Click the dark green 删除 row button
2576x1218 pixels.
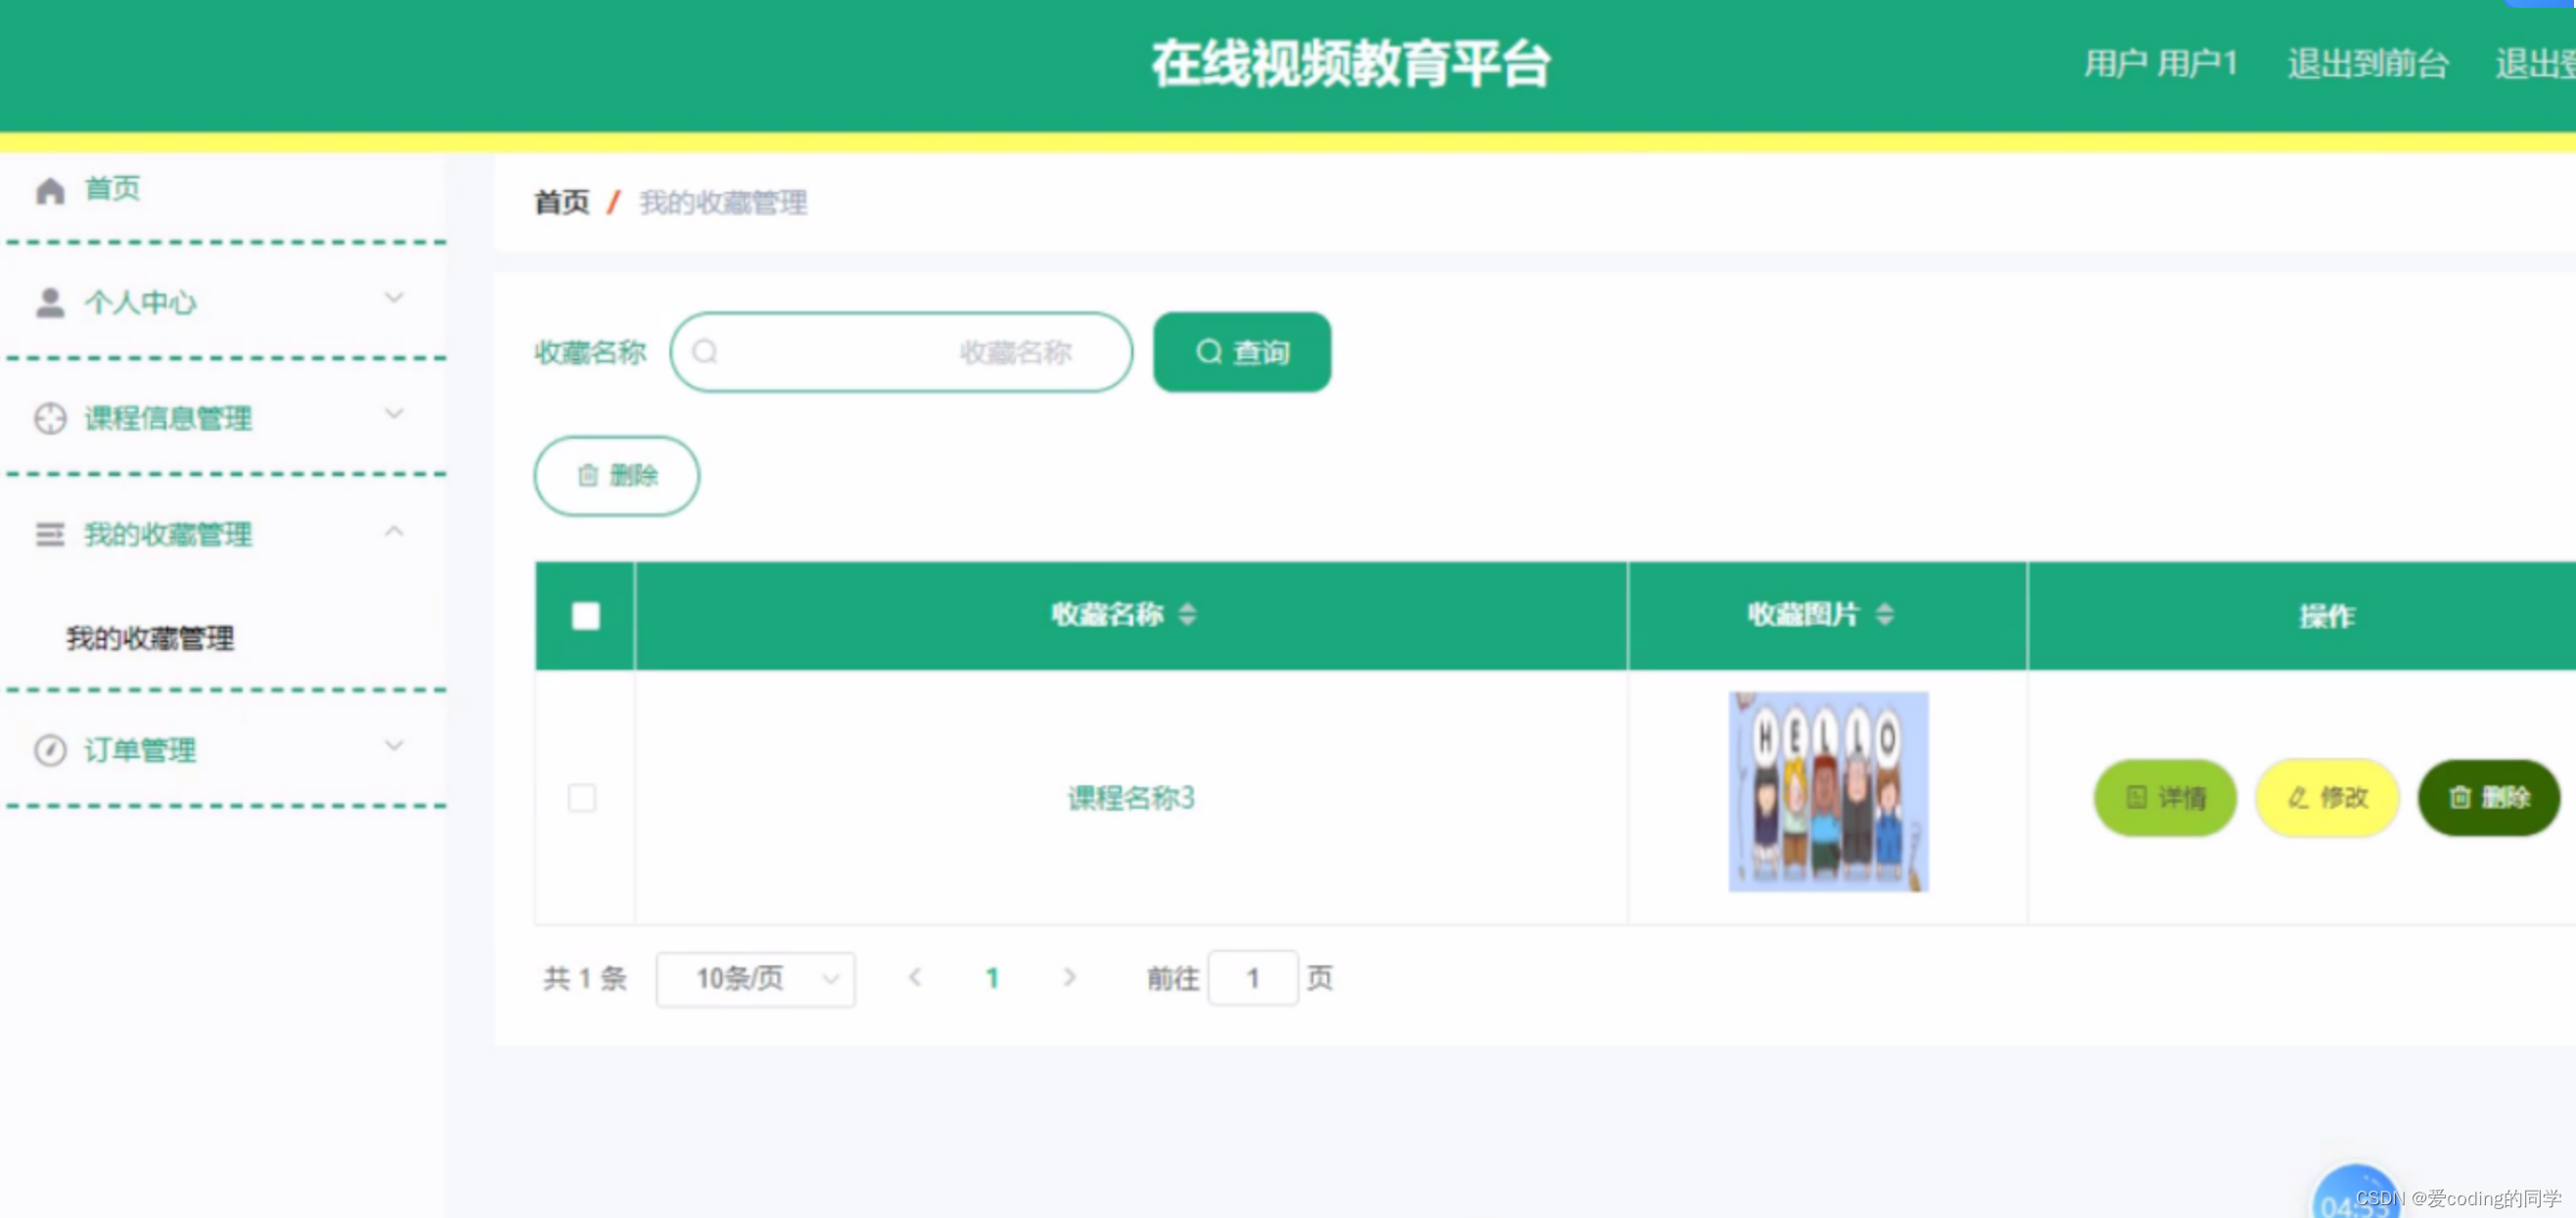click(x=2488, y=798)
